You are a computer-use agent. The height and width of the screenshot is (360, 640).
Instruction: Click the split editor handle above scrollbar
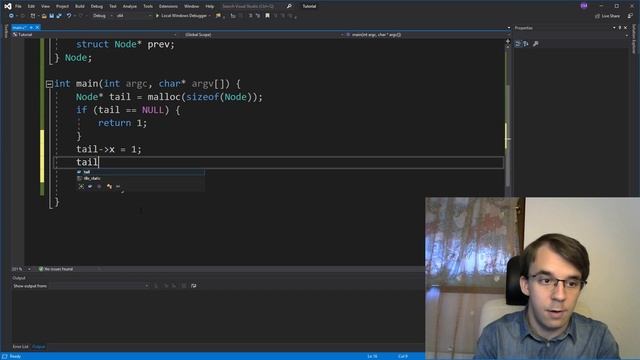[508, 40]
